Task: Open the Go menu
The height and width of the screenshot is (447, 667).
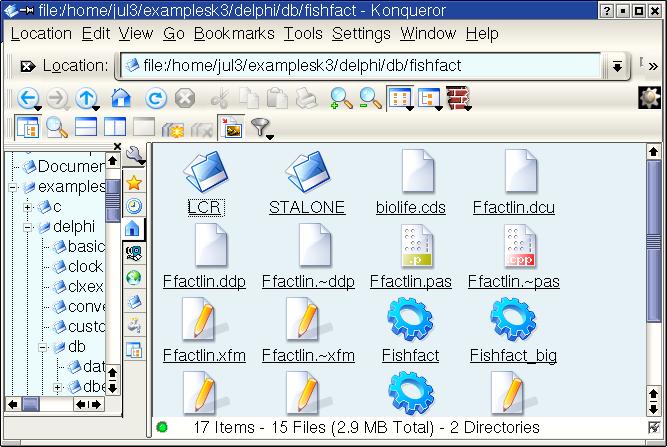Action: [x=174, y=34]
